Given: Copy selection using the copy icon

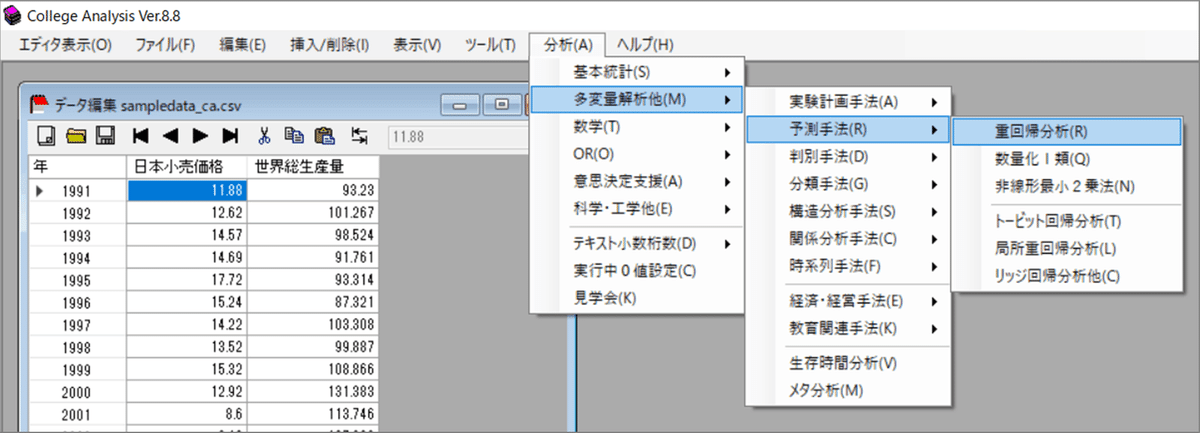Looking at the screenshot, I should [x=294, y=136].
